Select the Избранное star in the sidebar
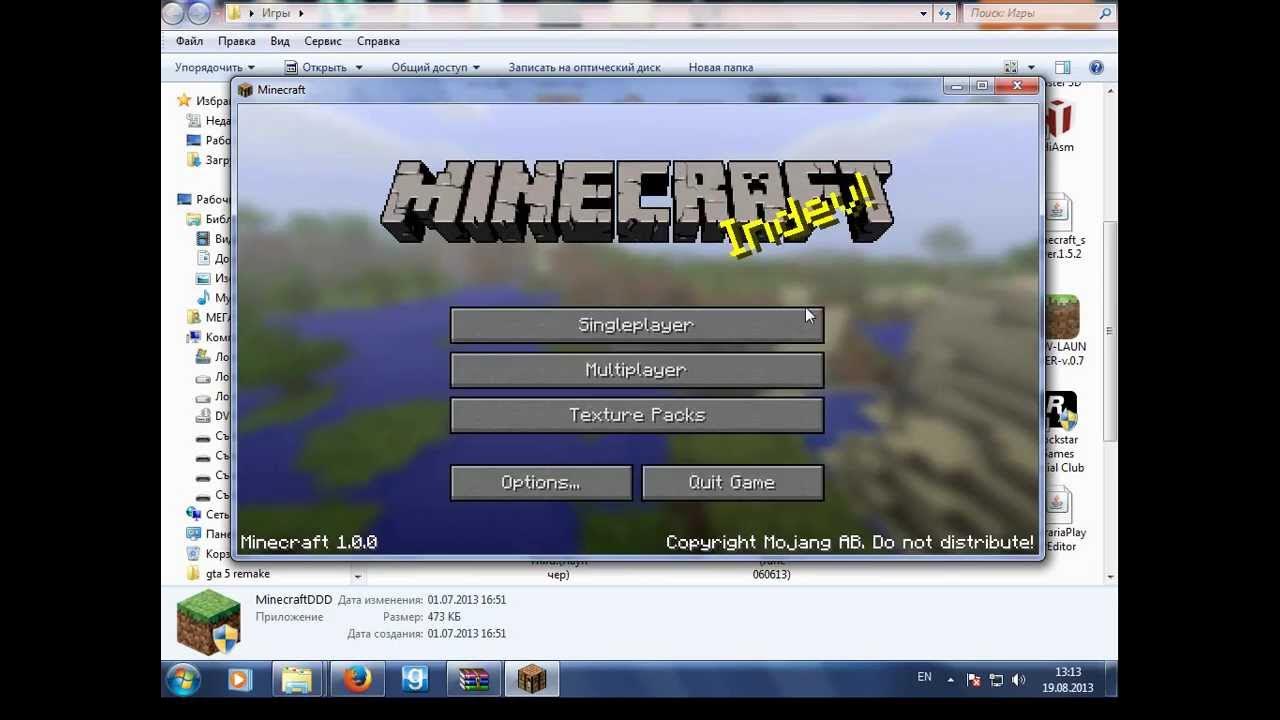Viewport: 1280px width, 720px height. click(x=184, y=100)
